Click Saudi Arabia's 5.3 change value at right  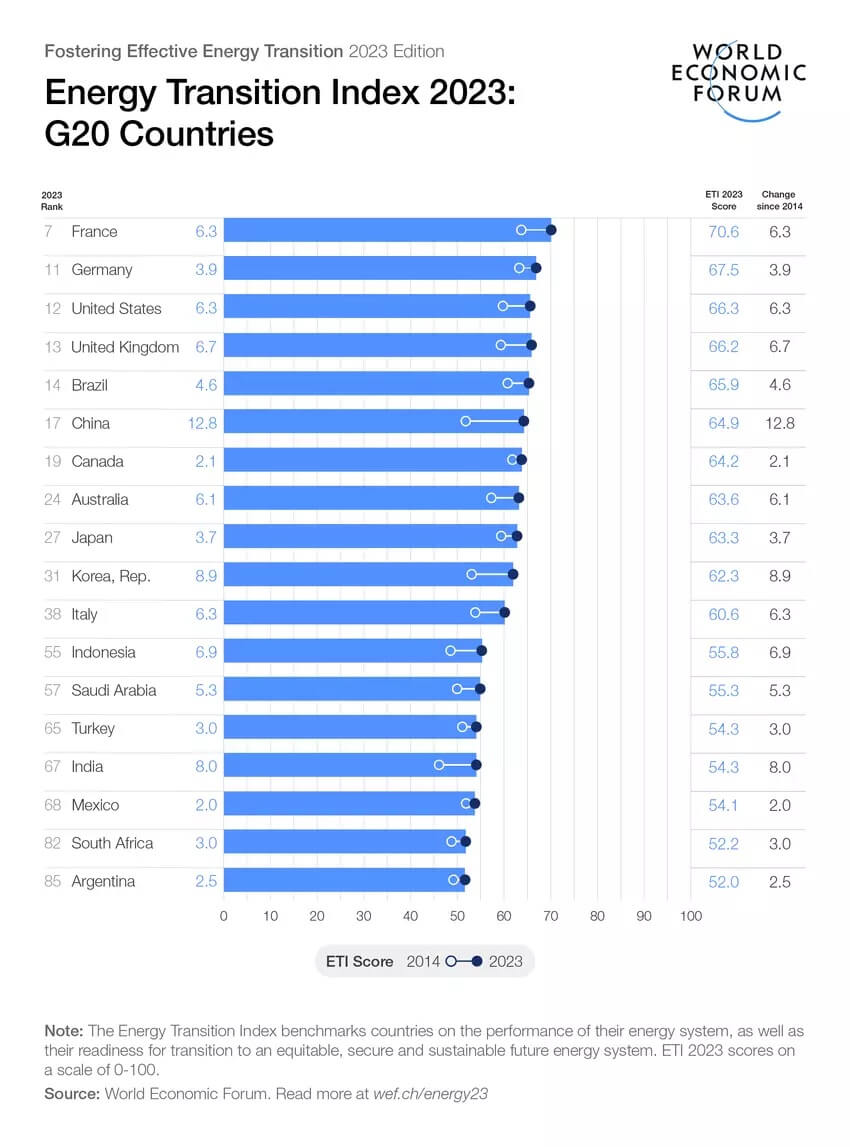coord(779,690)
